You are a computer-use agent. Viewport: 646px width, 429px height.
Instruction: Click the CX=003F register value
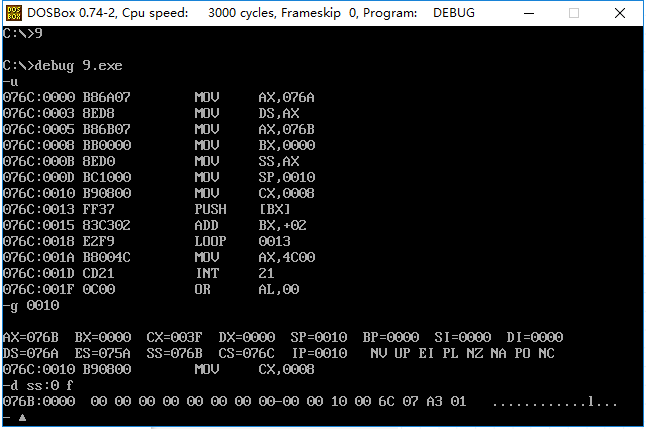(175, 338)
